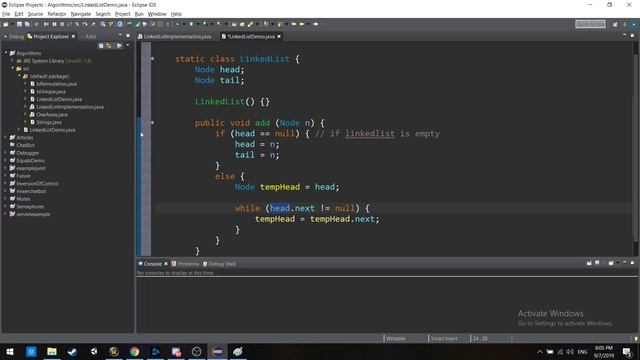640x360 pixels.
Task: Open Windows notification center
Action: 627,351
